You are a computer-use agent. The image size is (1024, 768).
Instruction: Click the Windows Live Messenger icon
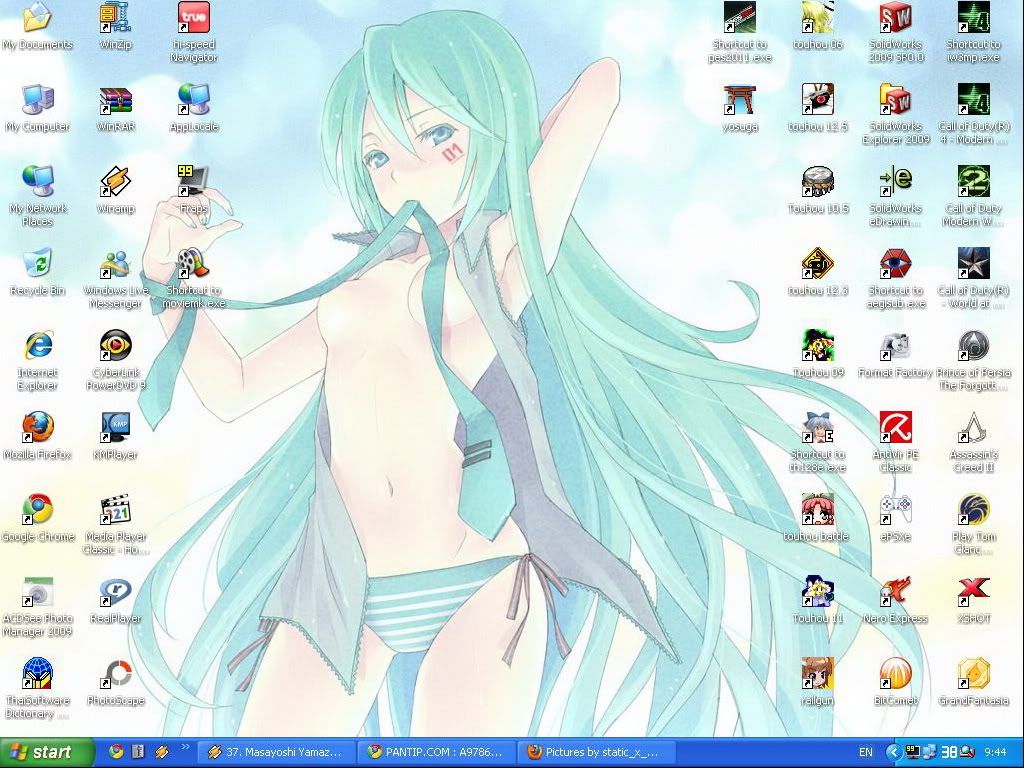pos(116,263)
